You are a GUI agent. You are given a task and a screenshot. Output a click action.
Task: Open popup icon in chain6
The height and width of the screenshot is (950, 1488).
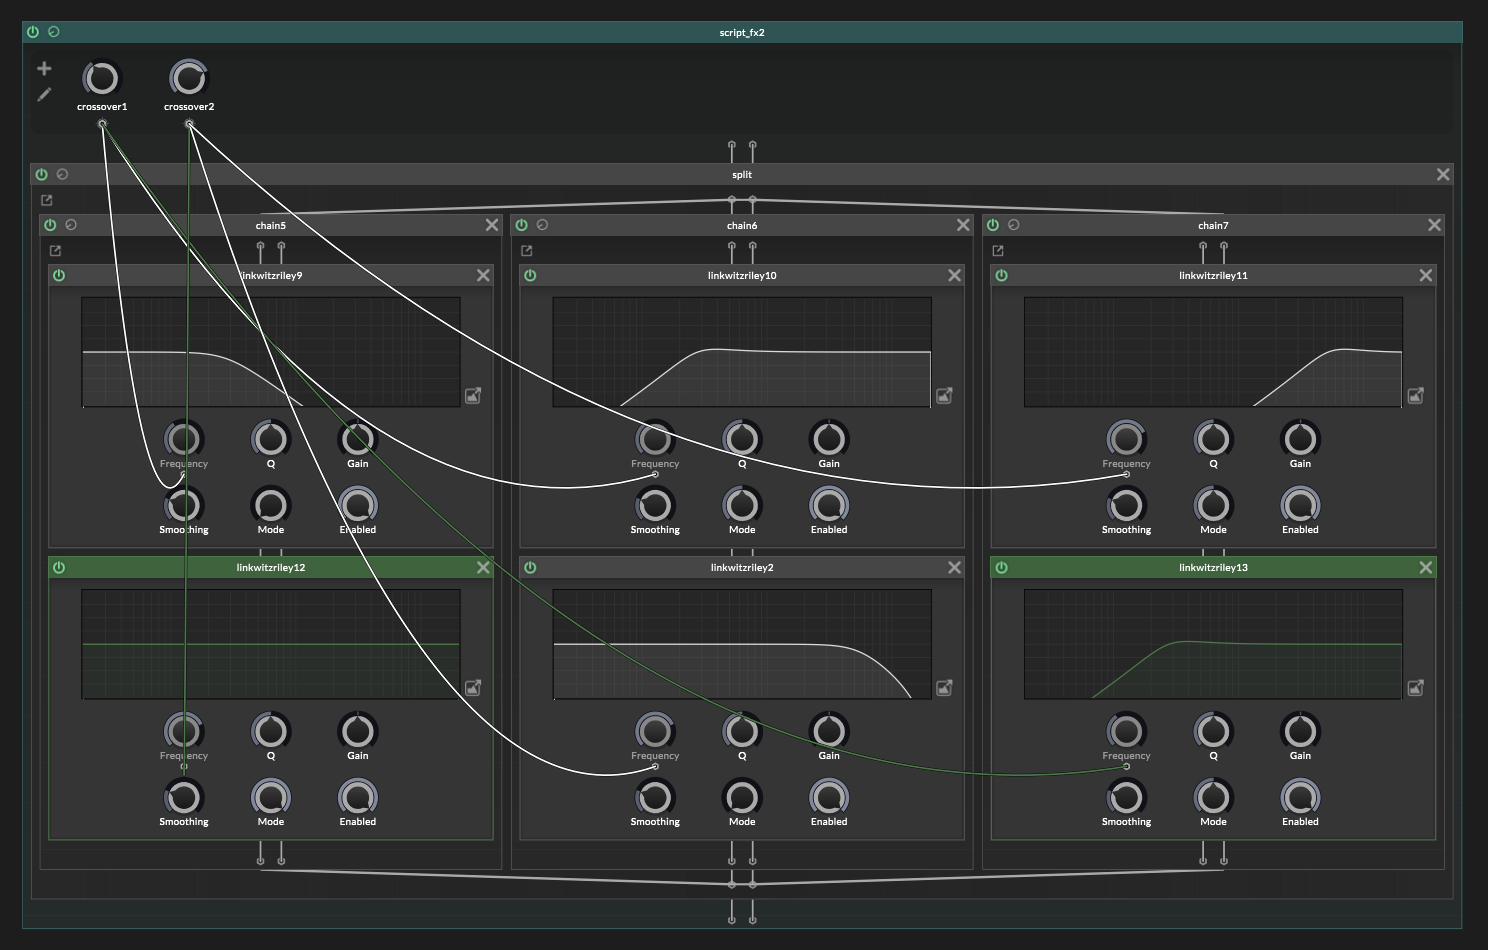pos(527,251)
